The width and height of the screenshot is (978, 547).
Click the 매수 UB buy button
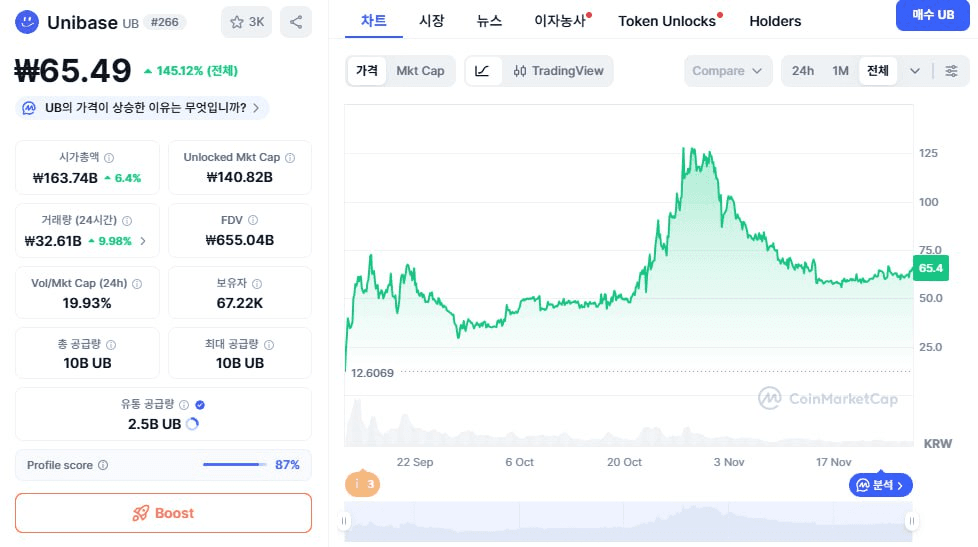[932, 16]
